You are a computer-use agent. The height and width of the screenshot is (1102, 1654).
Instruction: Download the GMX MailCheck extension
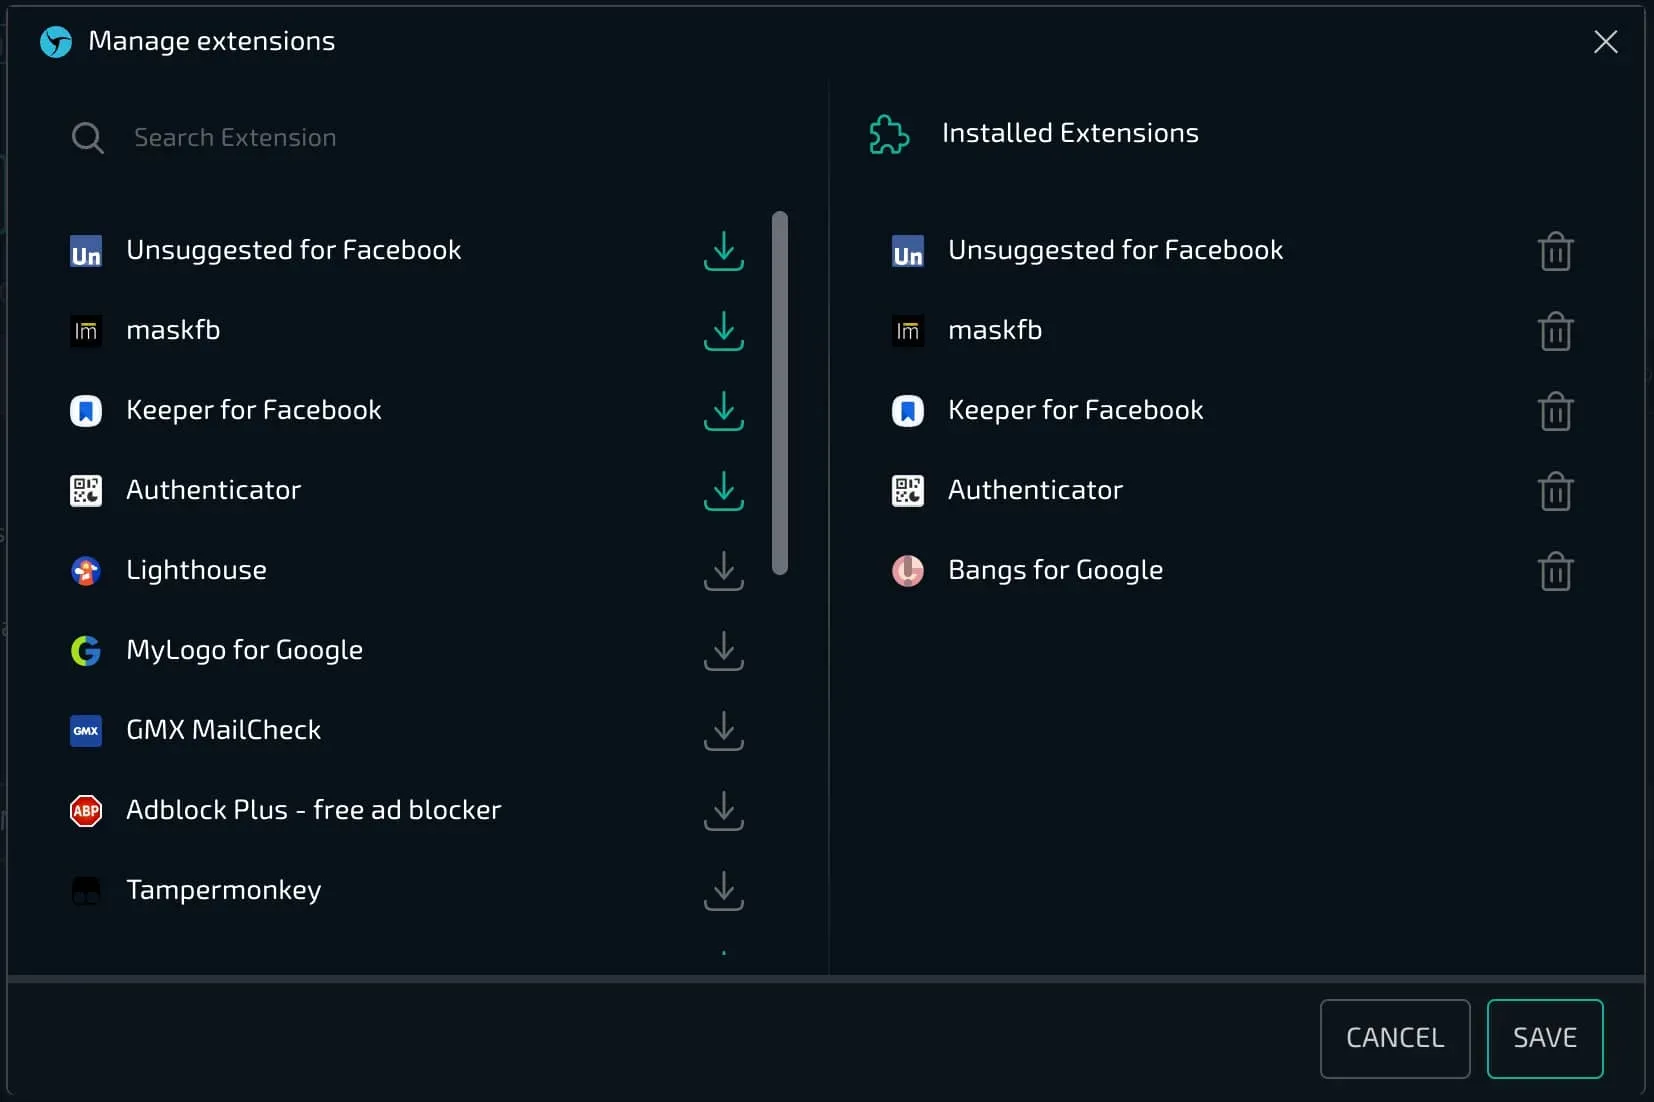tap(723, 730)
